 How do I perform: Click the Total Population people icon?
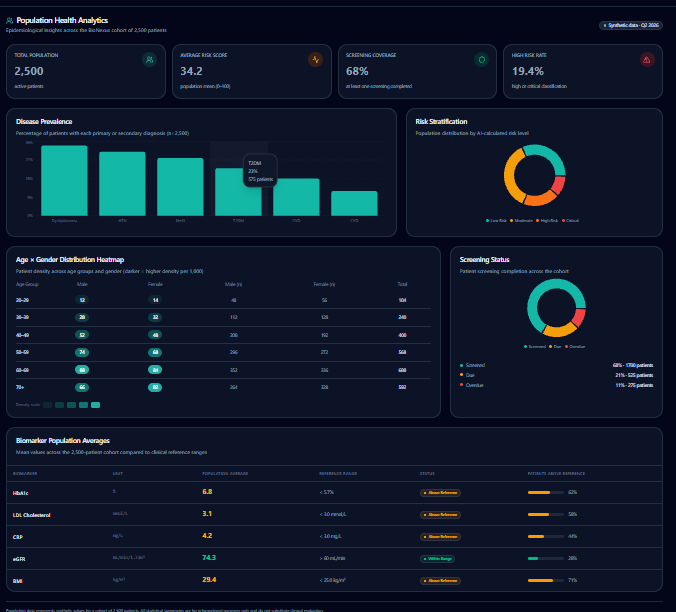tap(150, 59)
